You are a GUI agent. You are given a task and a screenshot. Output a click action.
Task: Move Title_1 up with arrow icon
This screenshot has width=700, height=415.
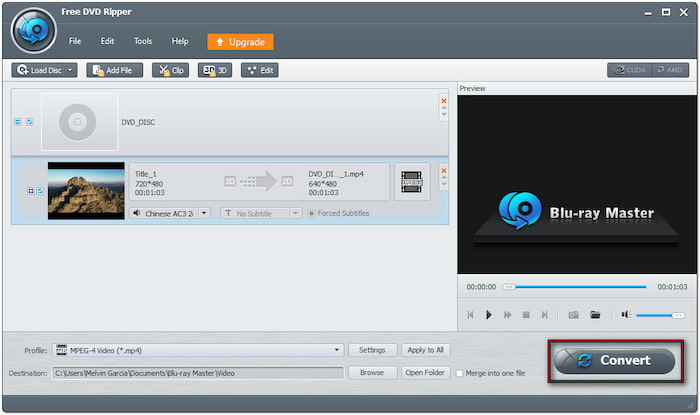[444, 177]
